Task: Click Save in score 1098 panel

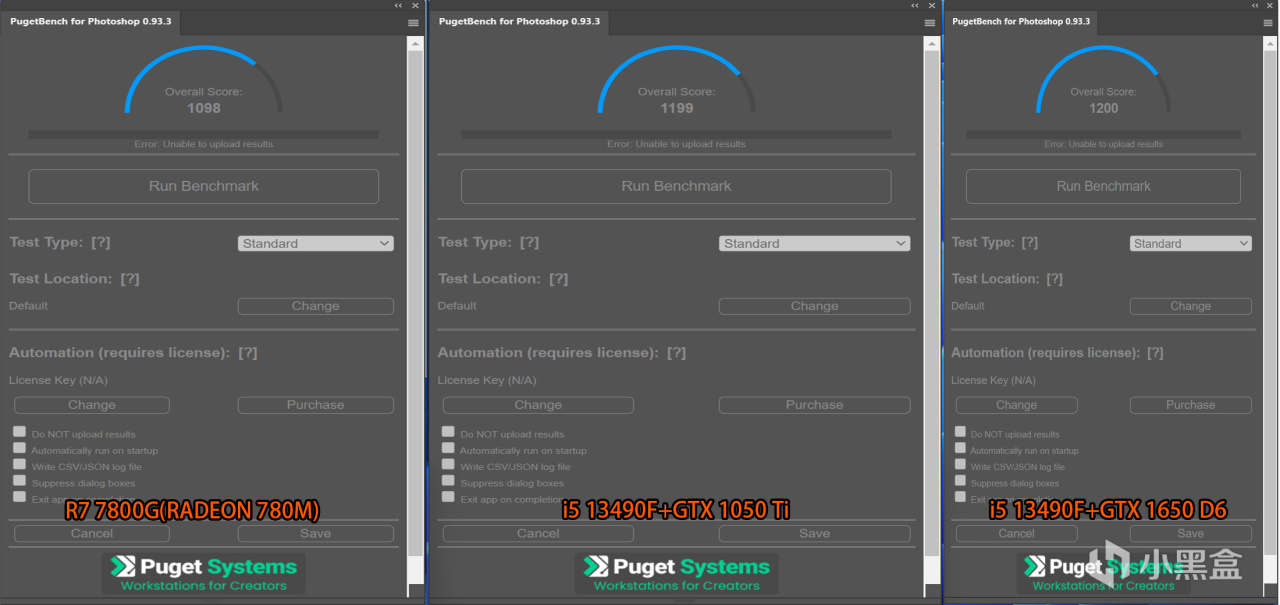Action: point(316,534)
